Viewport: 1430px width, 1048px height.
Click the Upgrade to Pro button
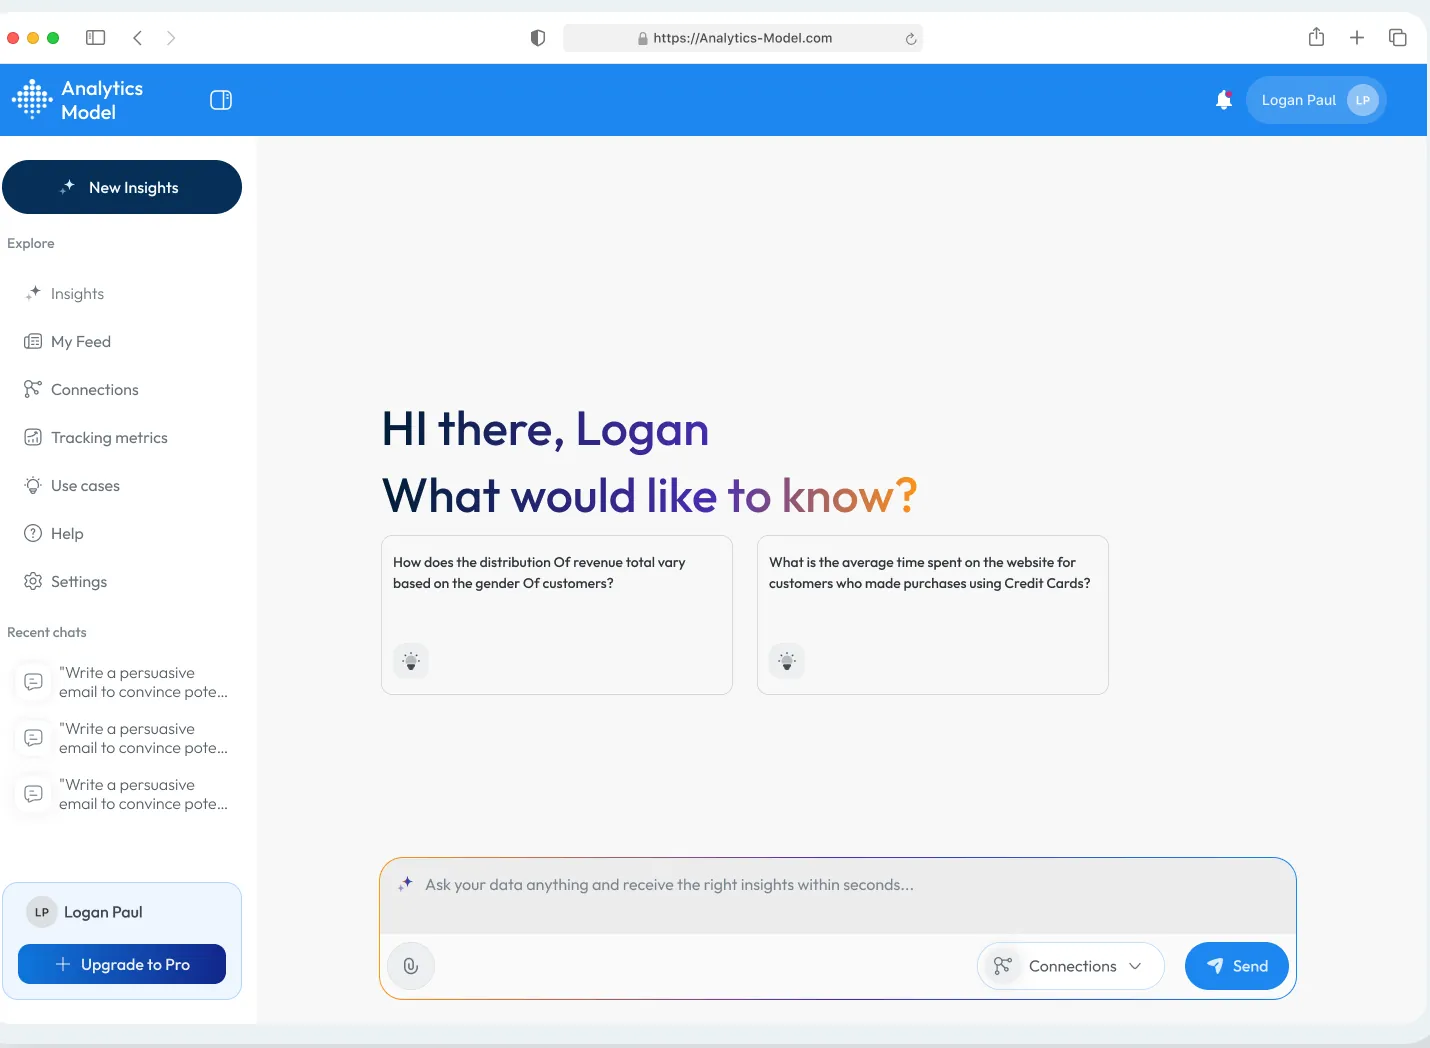point(122,964)
